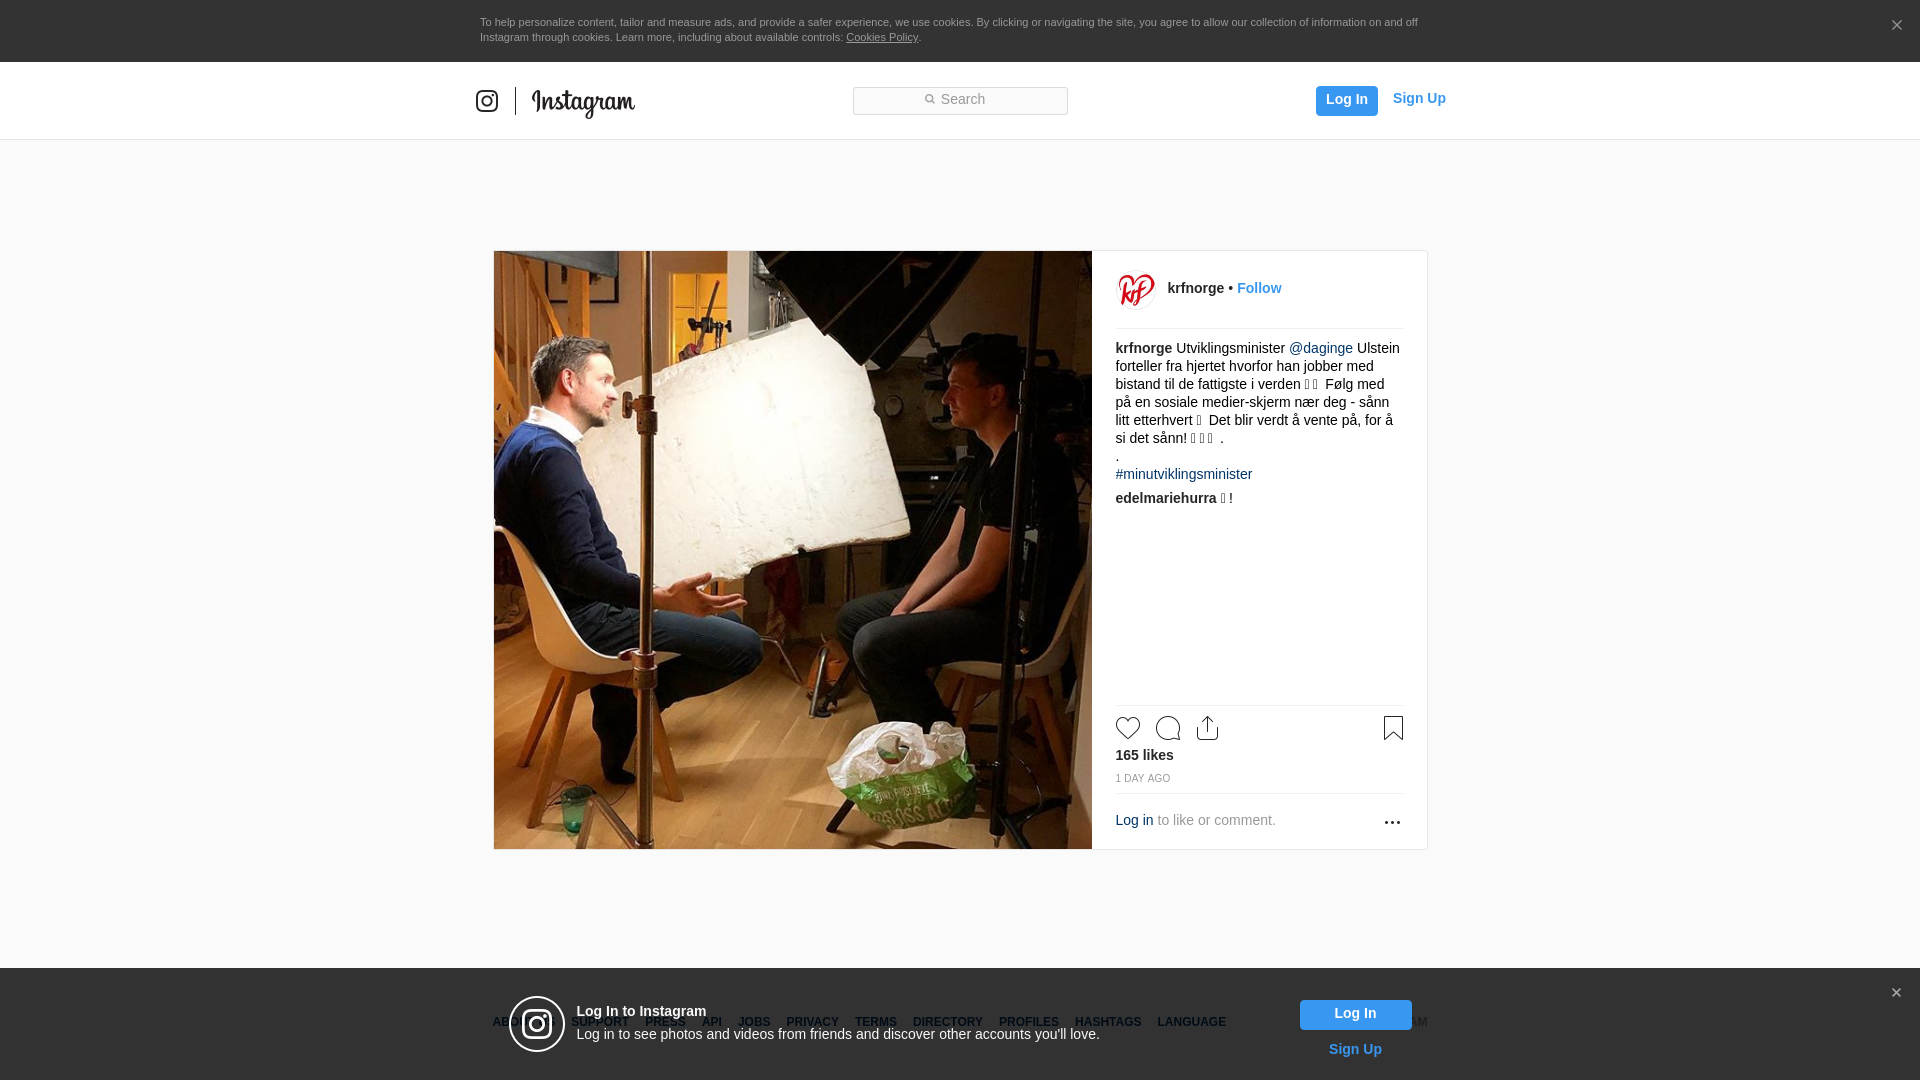Like the post with heart icon
The height and width of the screenshot is (1080, 1920).
point(1128,728)
